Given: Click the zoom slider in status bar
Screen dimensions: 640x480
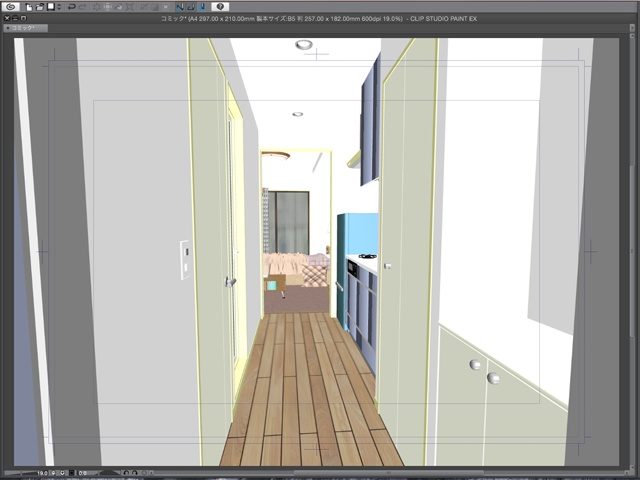Looking at the screenshot, I should [x=20, y=473].
